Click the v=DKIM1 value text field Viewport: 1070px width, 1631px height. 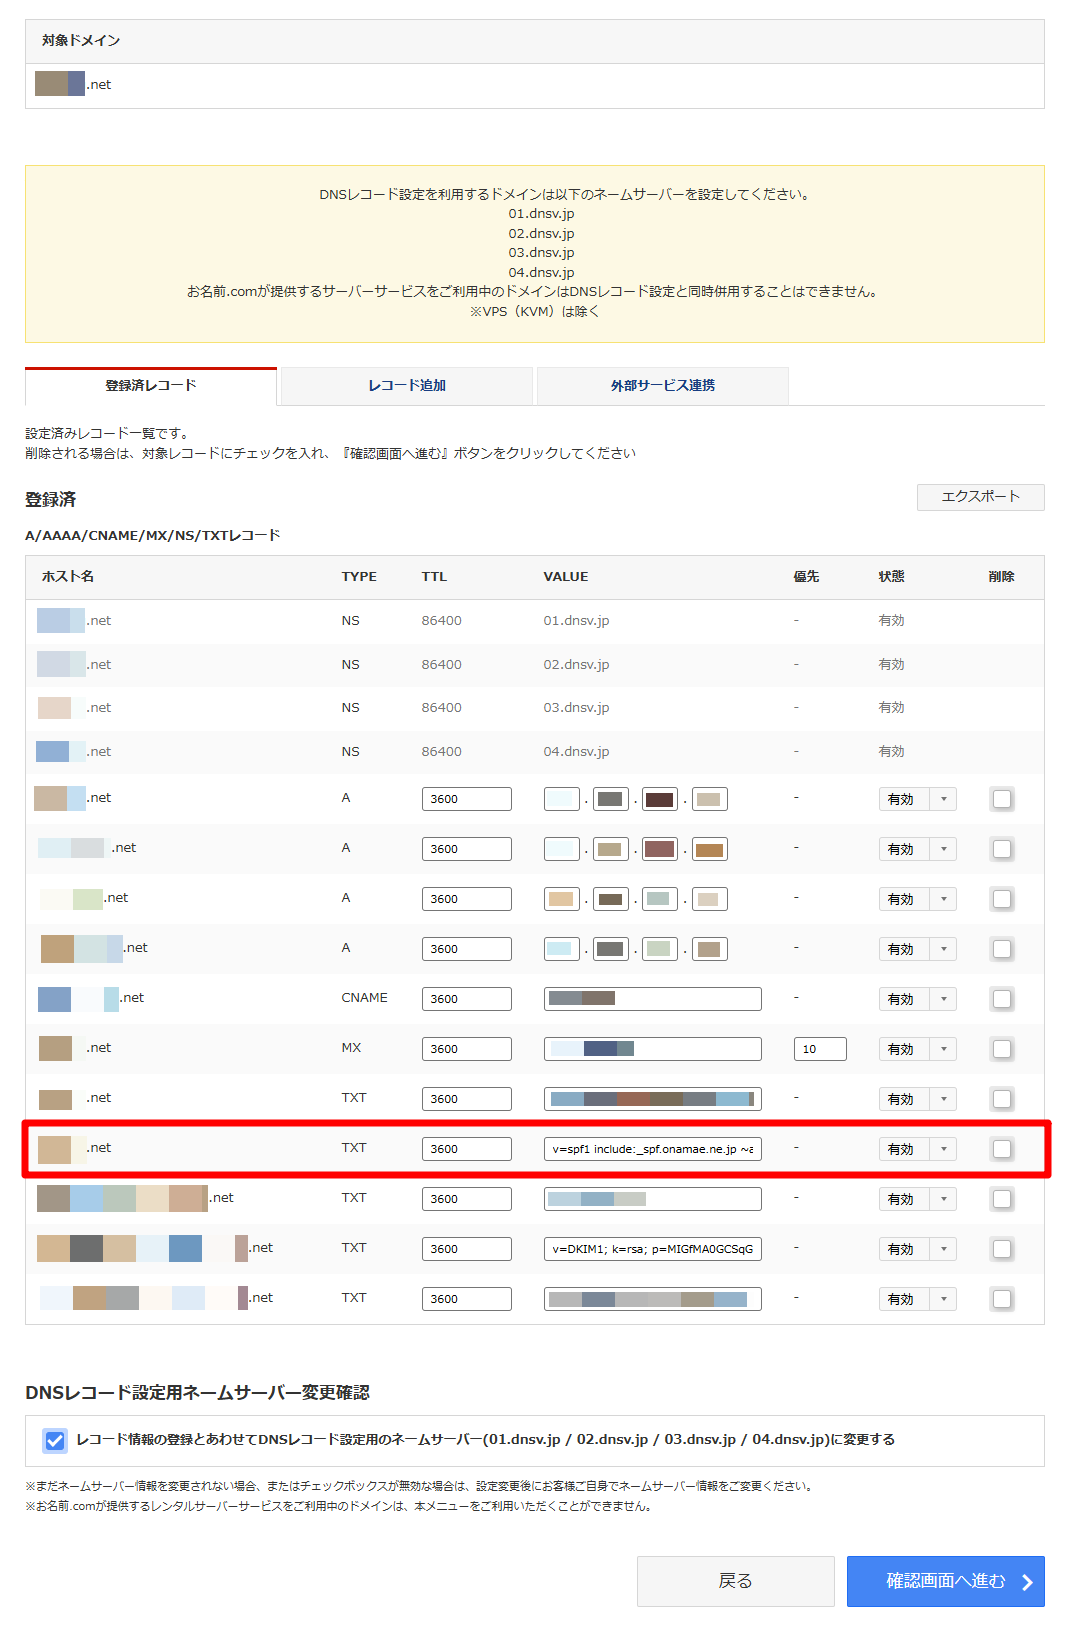[x=652, y=1249]
